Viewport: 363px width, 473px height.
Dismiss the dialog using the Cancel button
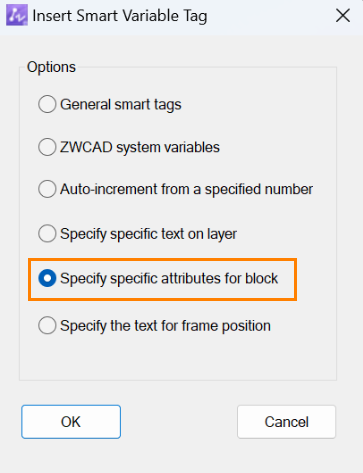tap(286, 422)
